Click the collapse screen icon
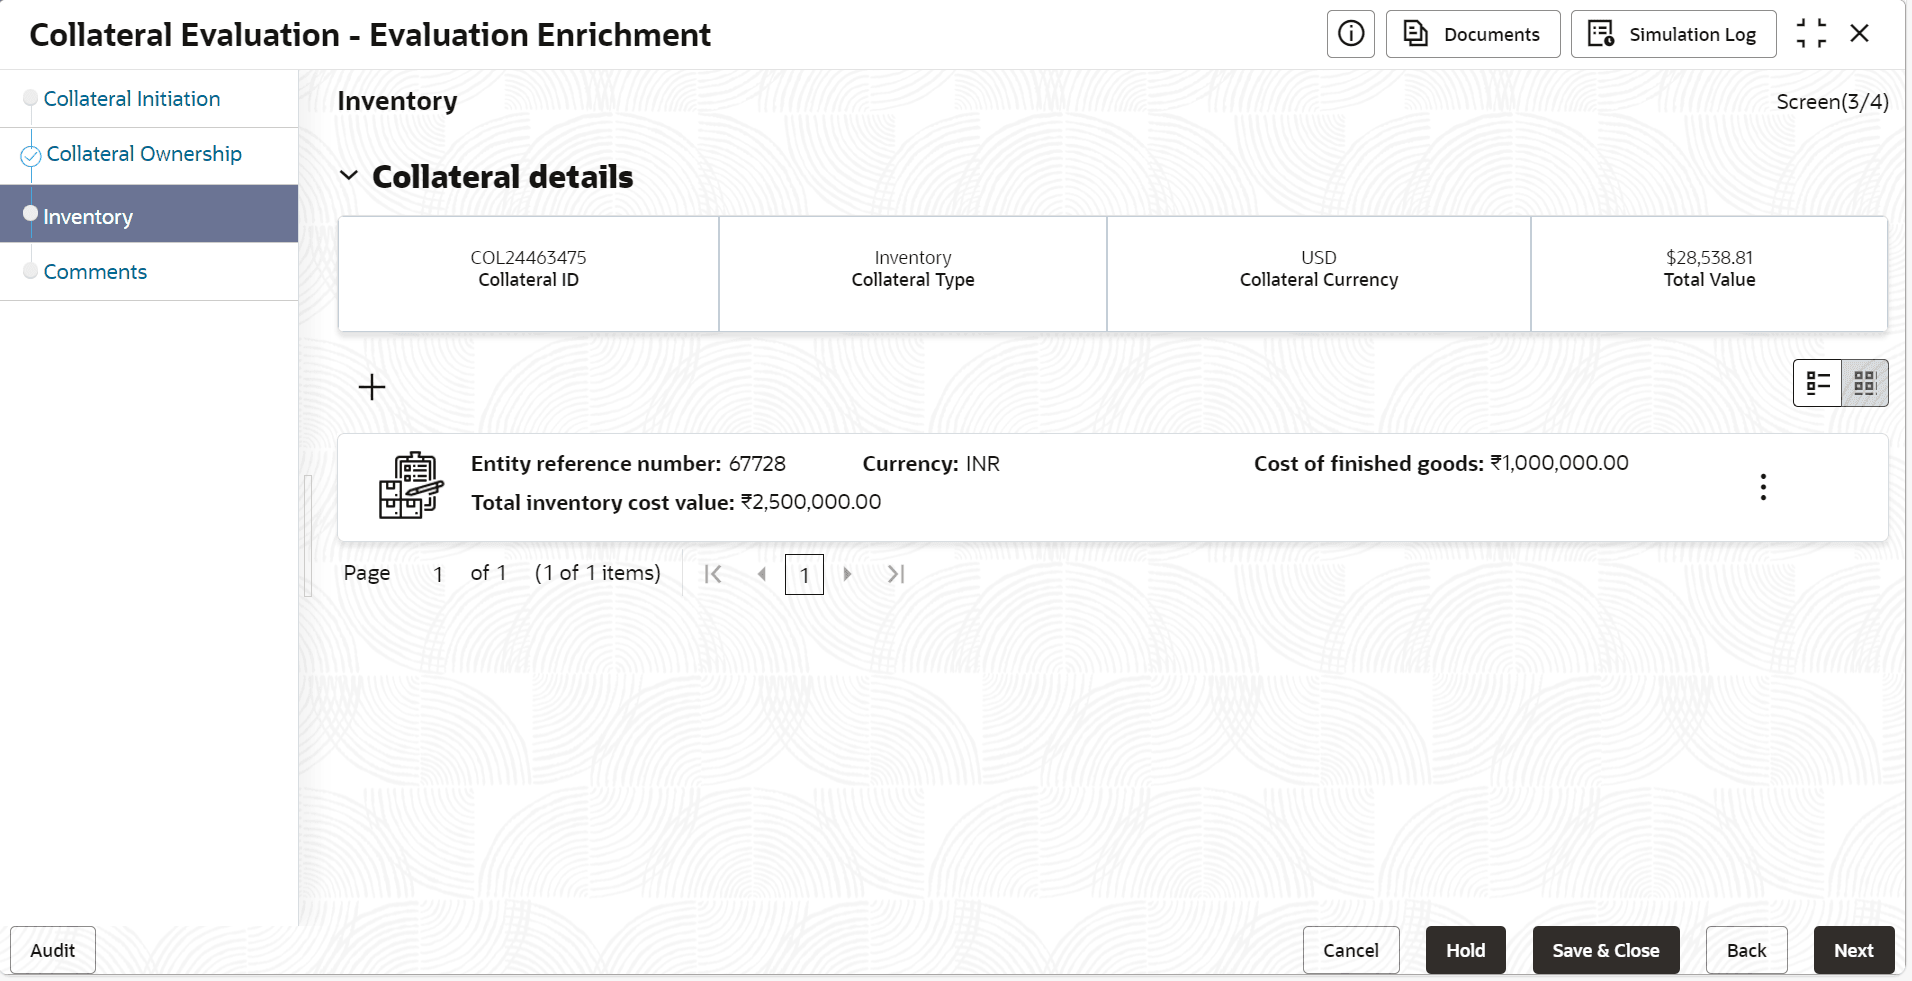Screen dimensions: 1912x981 click(1811, 34)
